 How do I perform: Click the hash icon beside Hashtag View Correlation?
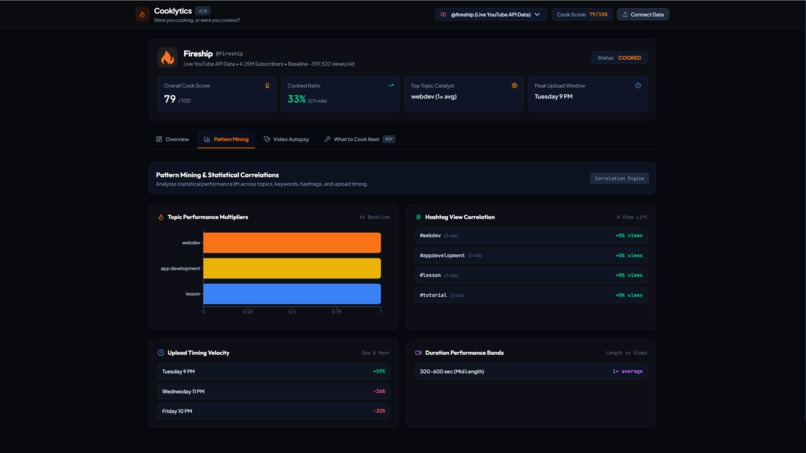coord(418,217)
